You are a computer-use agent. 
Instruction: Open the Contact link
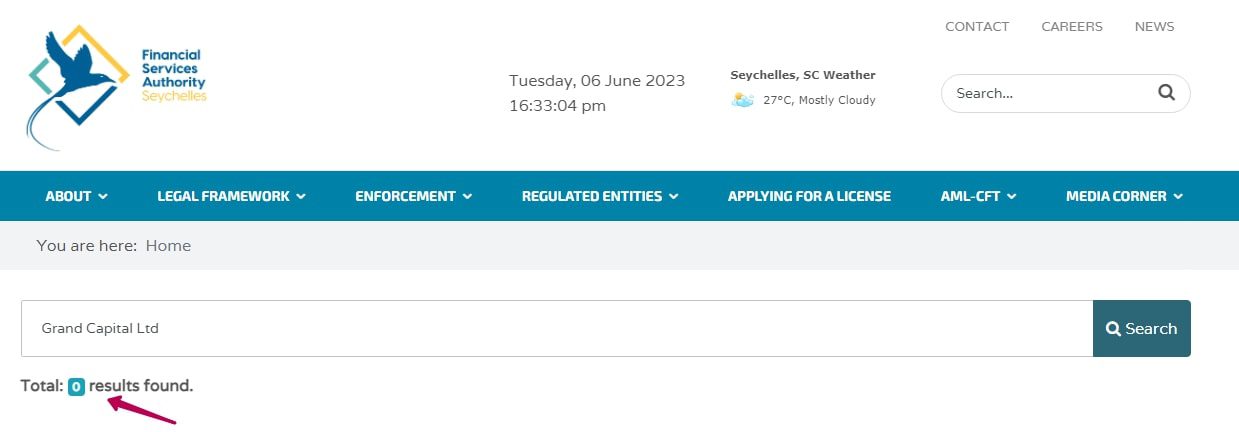click(x=977, y=27)
